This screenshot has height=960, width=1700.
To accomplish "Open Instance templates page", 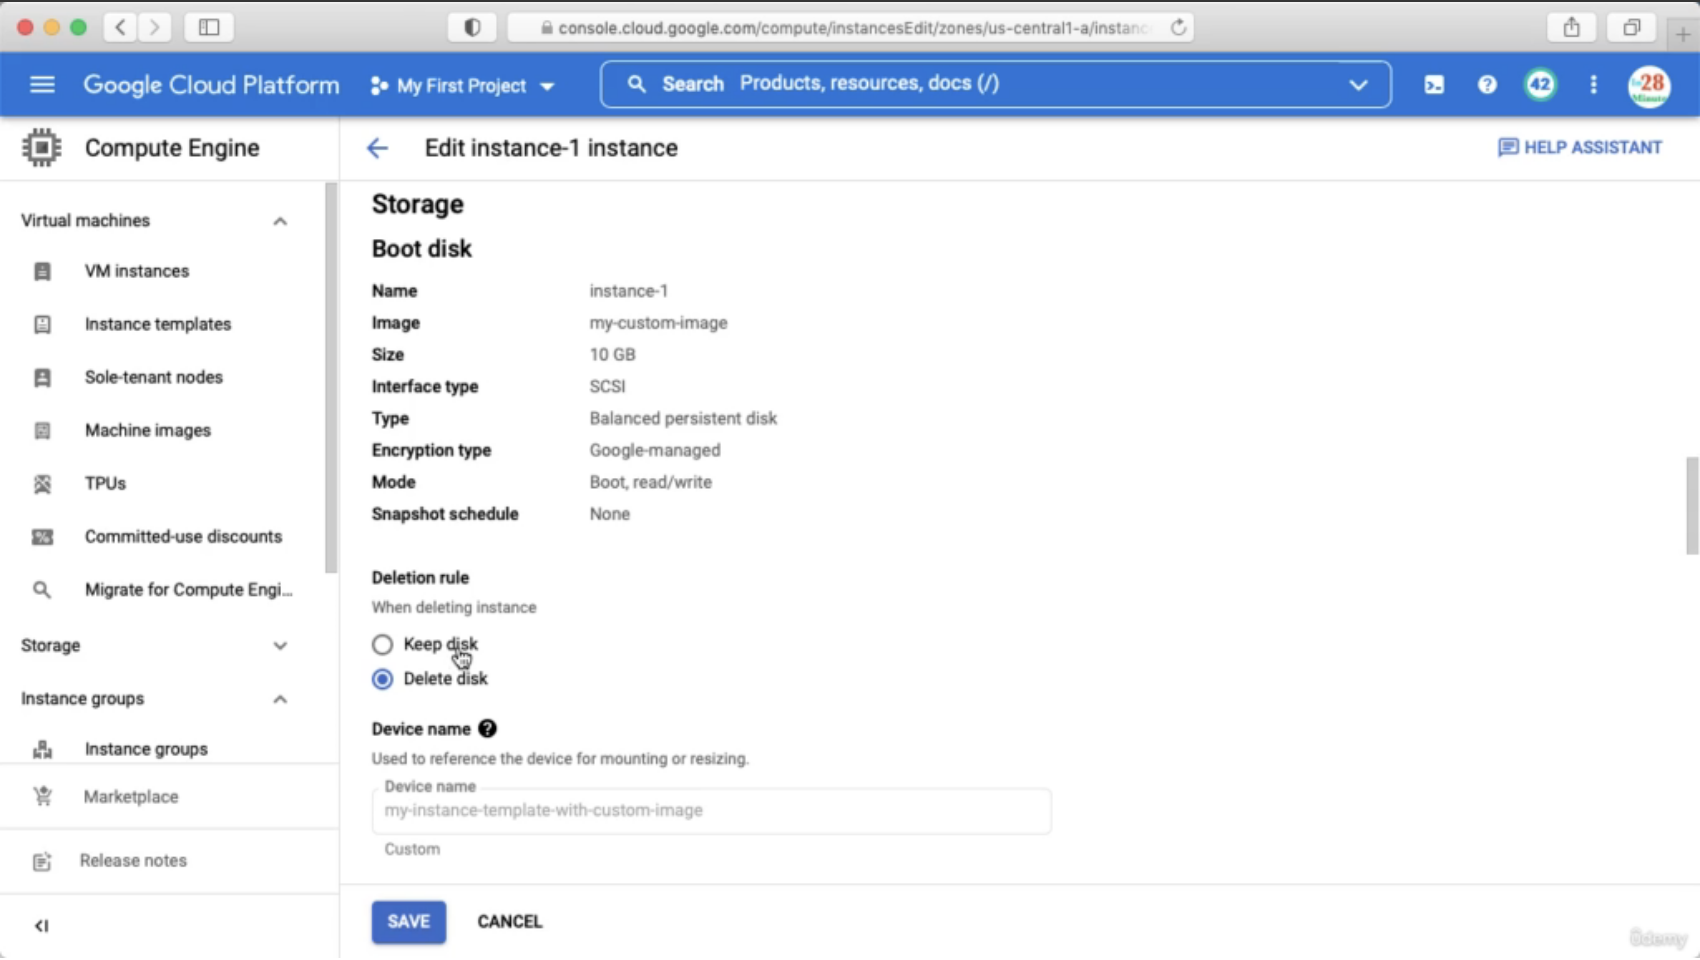I will [x=158, y=324].
